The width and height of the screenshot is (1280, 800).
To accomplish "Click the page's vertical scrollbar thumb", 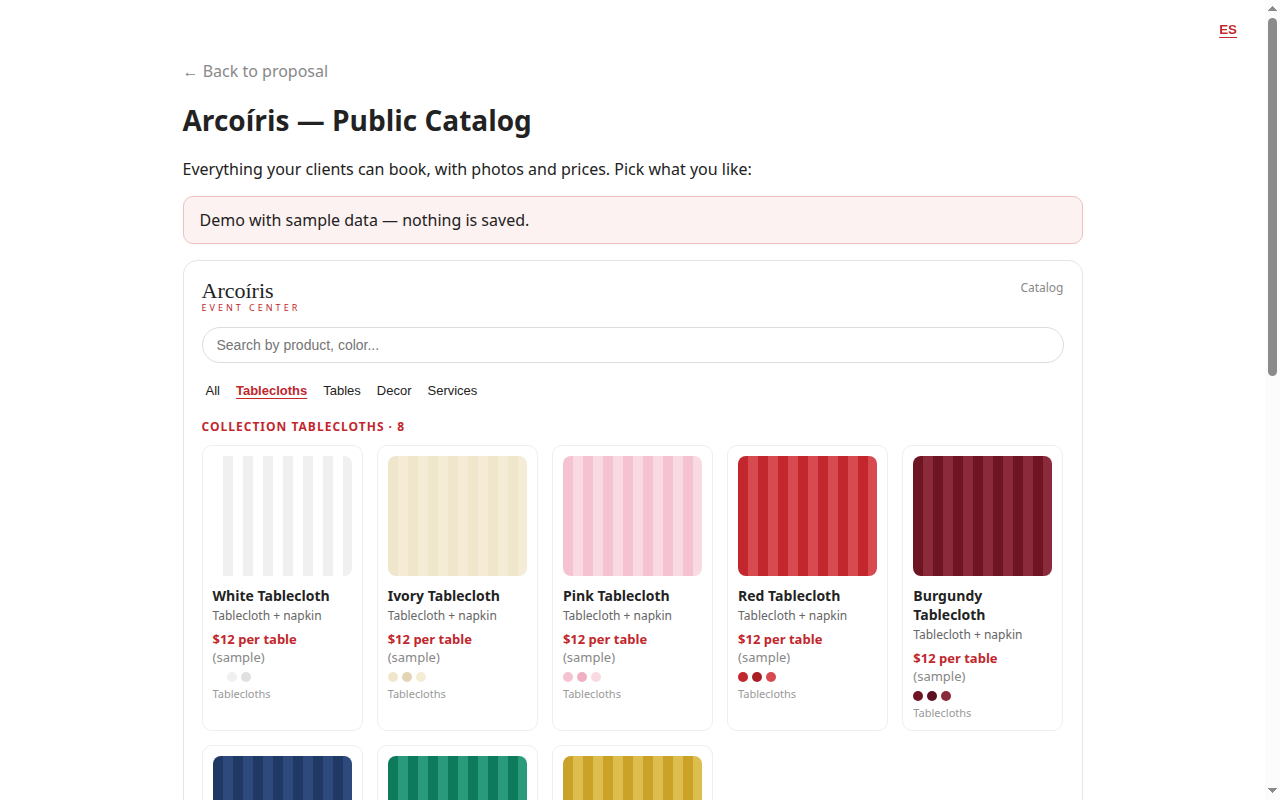I will (1272, 197).
